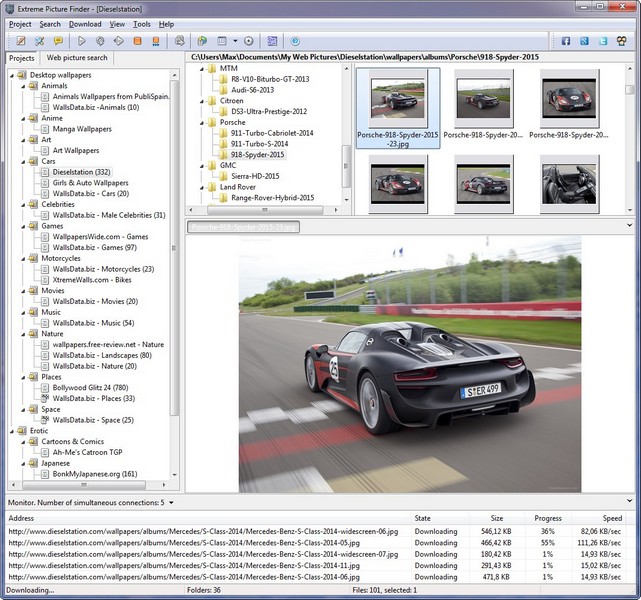Collapse the Desktop wallpapers tree node
The width and height of the screenshot is (641, 600).
point(10,75)
